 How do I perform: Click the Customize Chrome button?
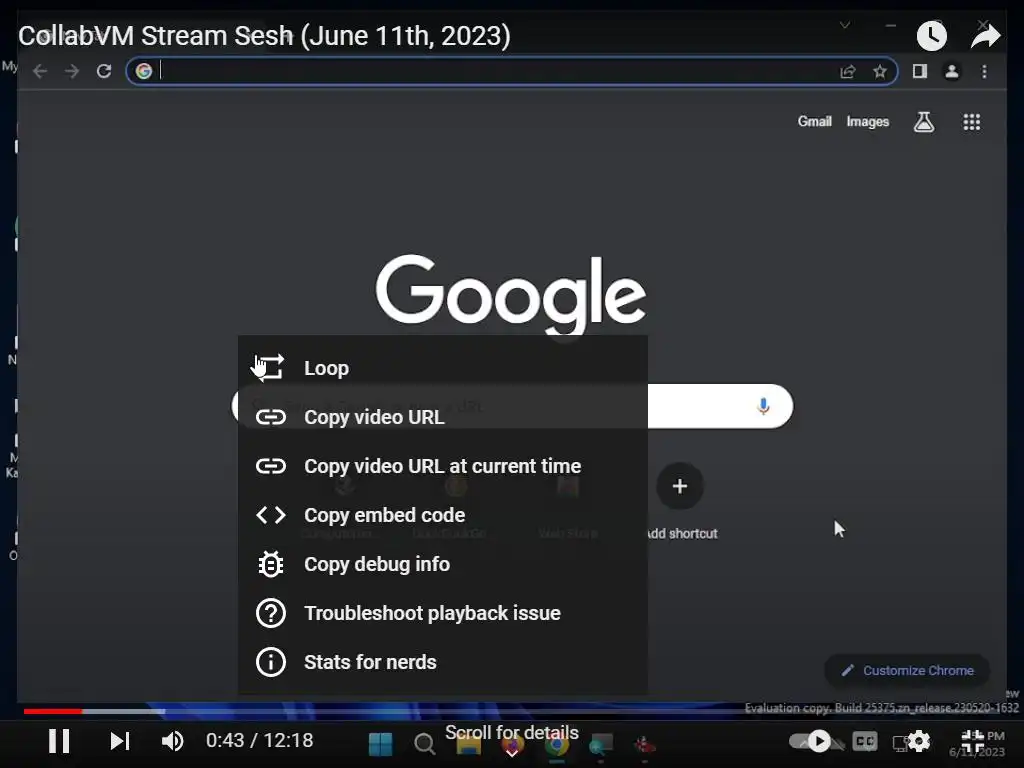pyautogui.click(x=908, y=671)
